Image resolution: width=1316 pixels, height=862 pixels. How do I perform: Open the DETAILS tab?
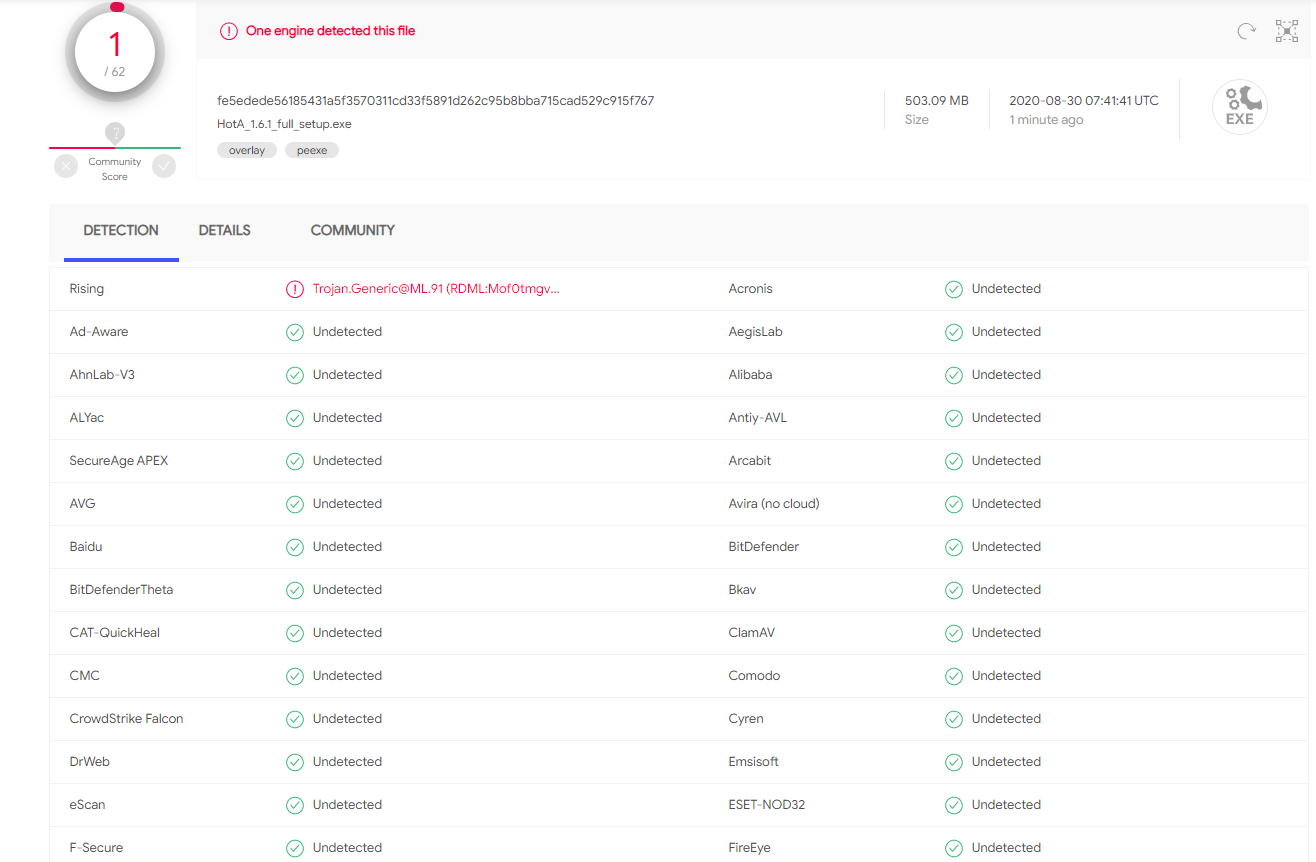click(225, 230)
